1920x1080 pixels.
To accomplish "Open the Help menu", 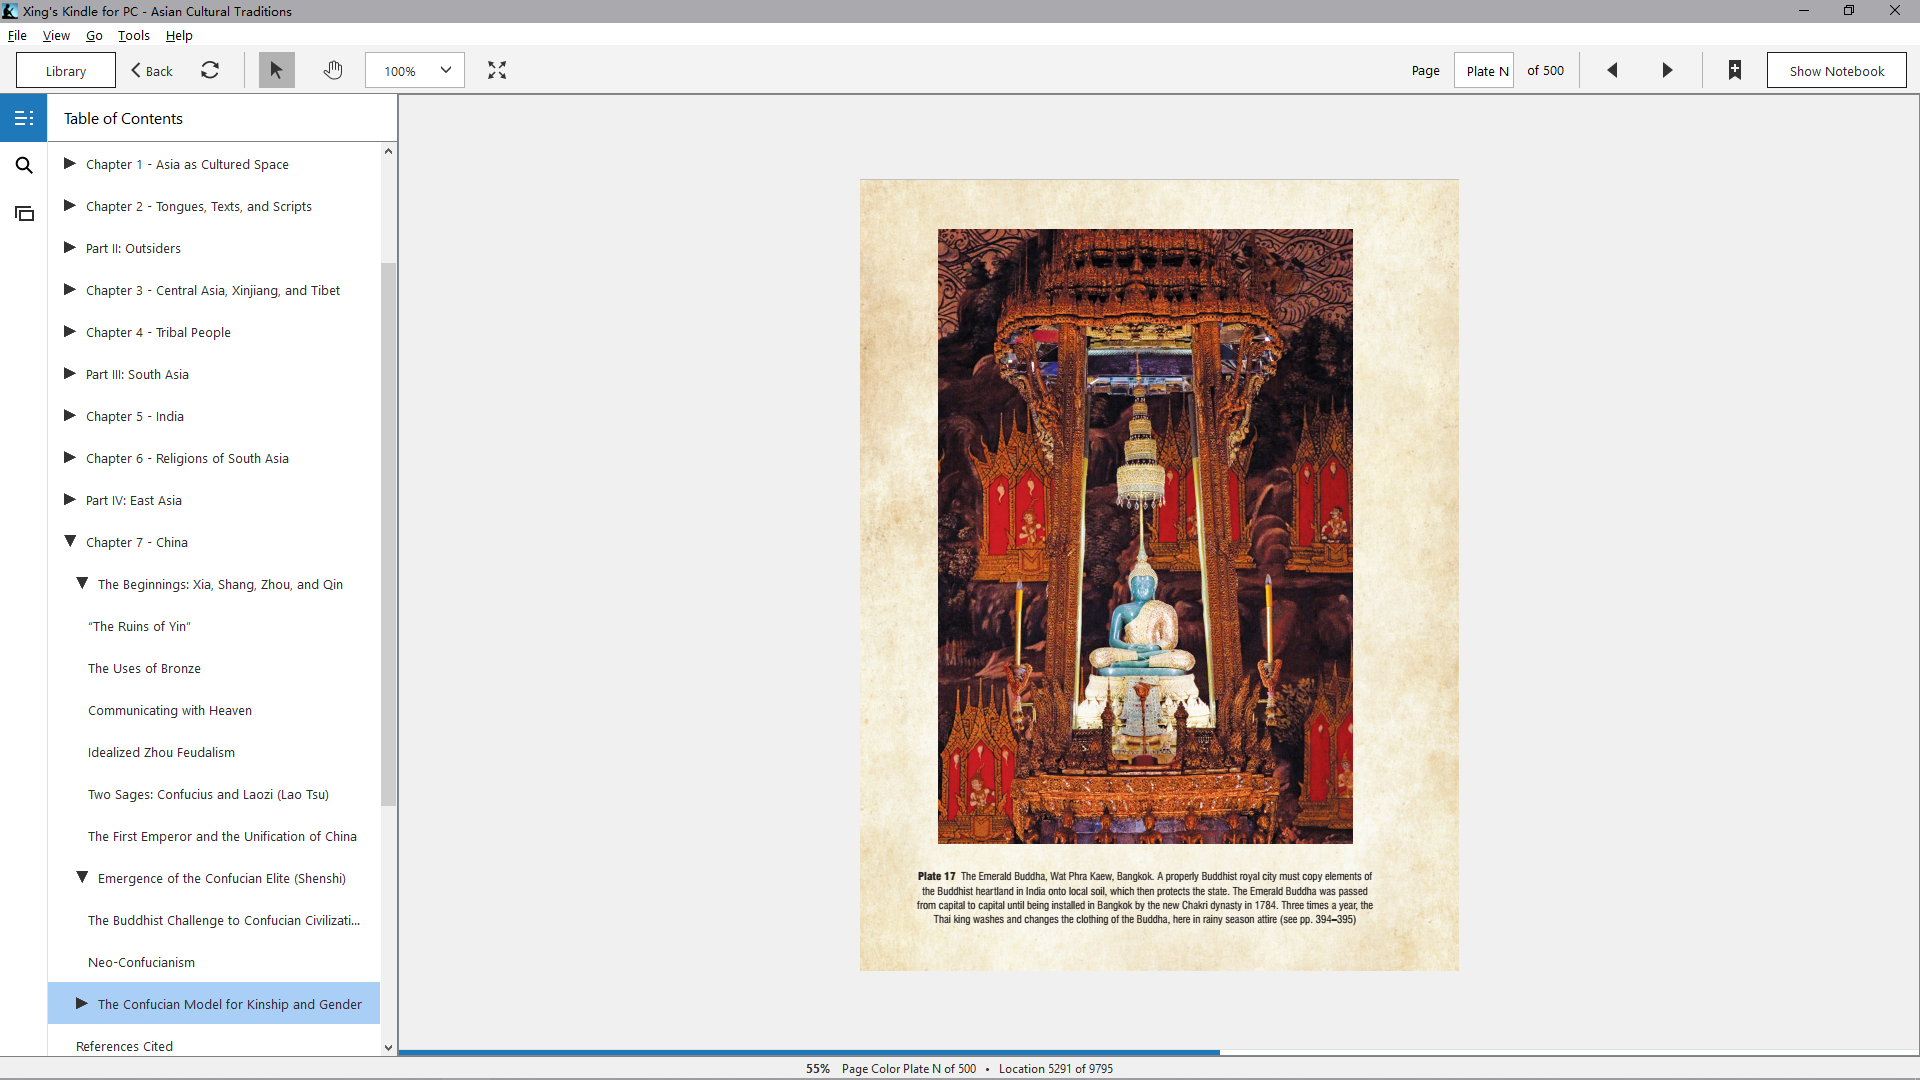I will tap(179, 35).
